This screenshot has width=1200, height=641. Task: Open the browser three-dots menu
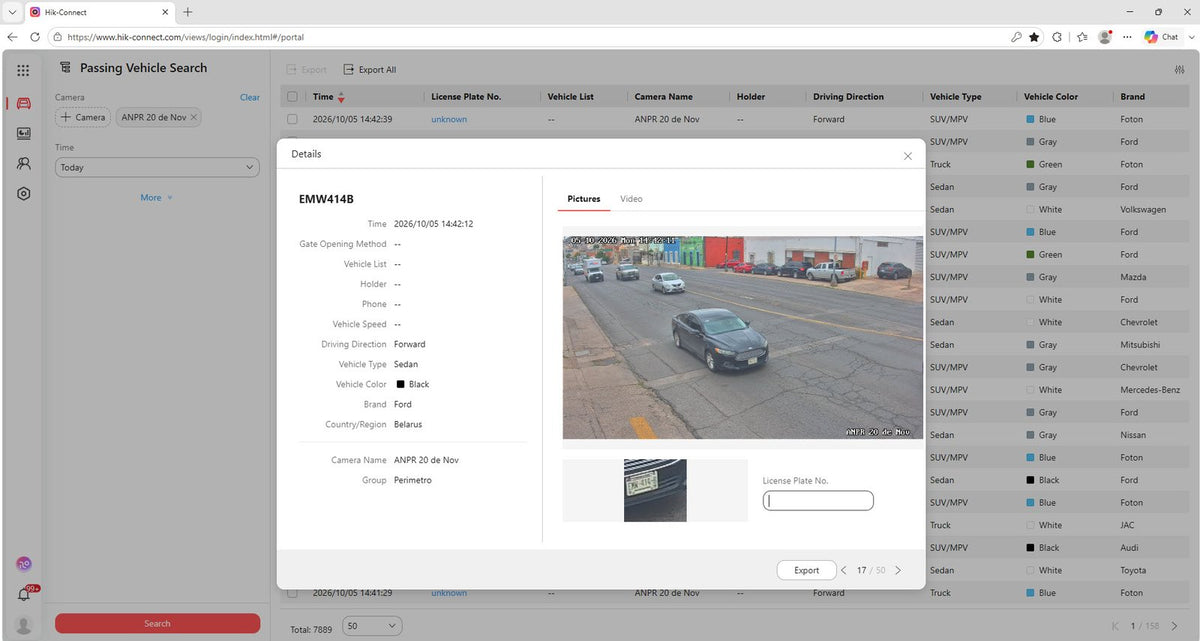pyautogui.click(x=1128, y=37)
